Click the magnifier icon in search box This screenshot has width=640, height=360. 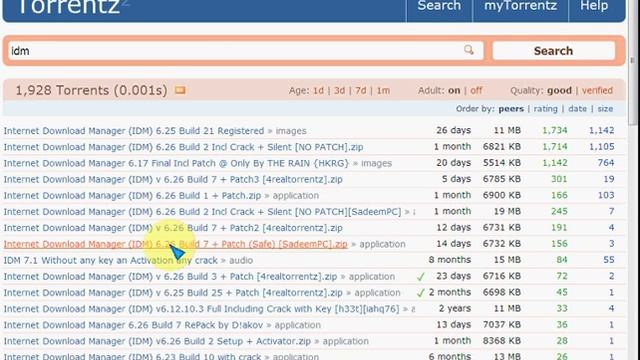(469, 50)
